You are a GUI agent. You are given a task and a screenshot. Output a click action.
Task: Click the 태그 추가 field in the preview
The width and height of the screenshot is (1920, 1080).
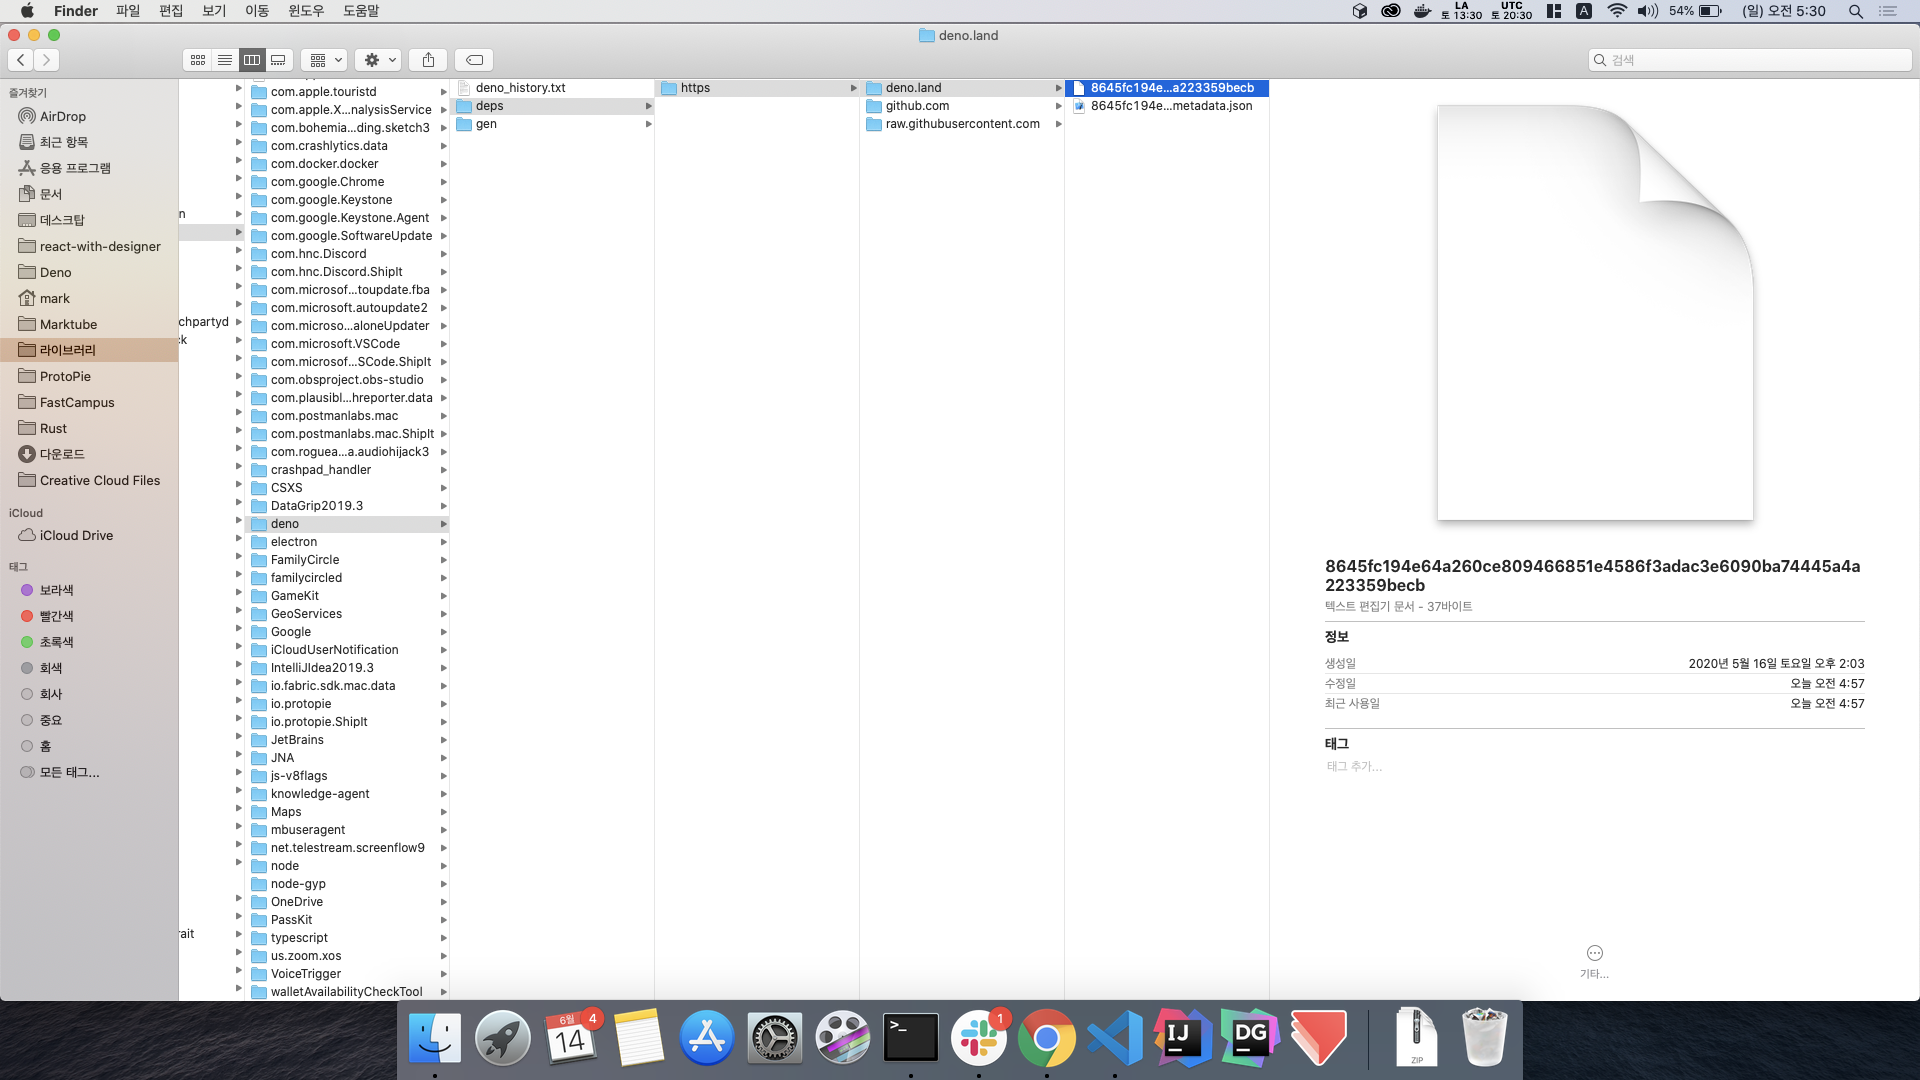point(1354,766)
